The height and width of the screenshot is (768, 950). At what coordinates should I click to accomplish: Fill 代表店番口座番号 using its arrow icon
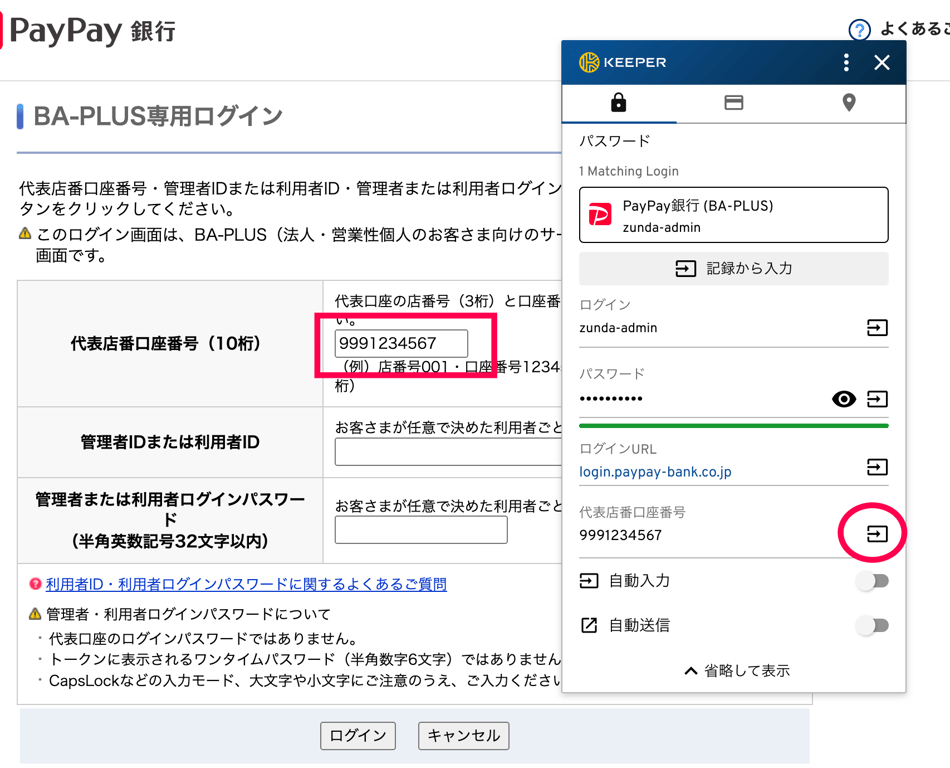coord(877,534)
